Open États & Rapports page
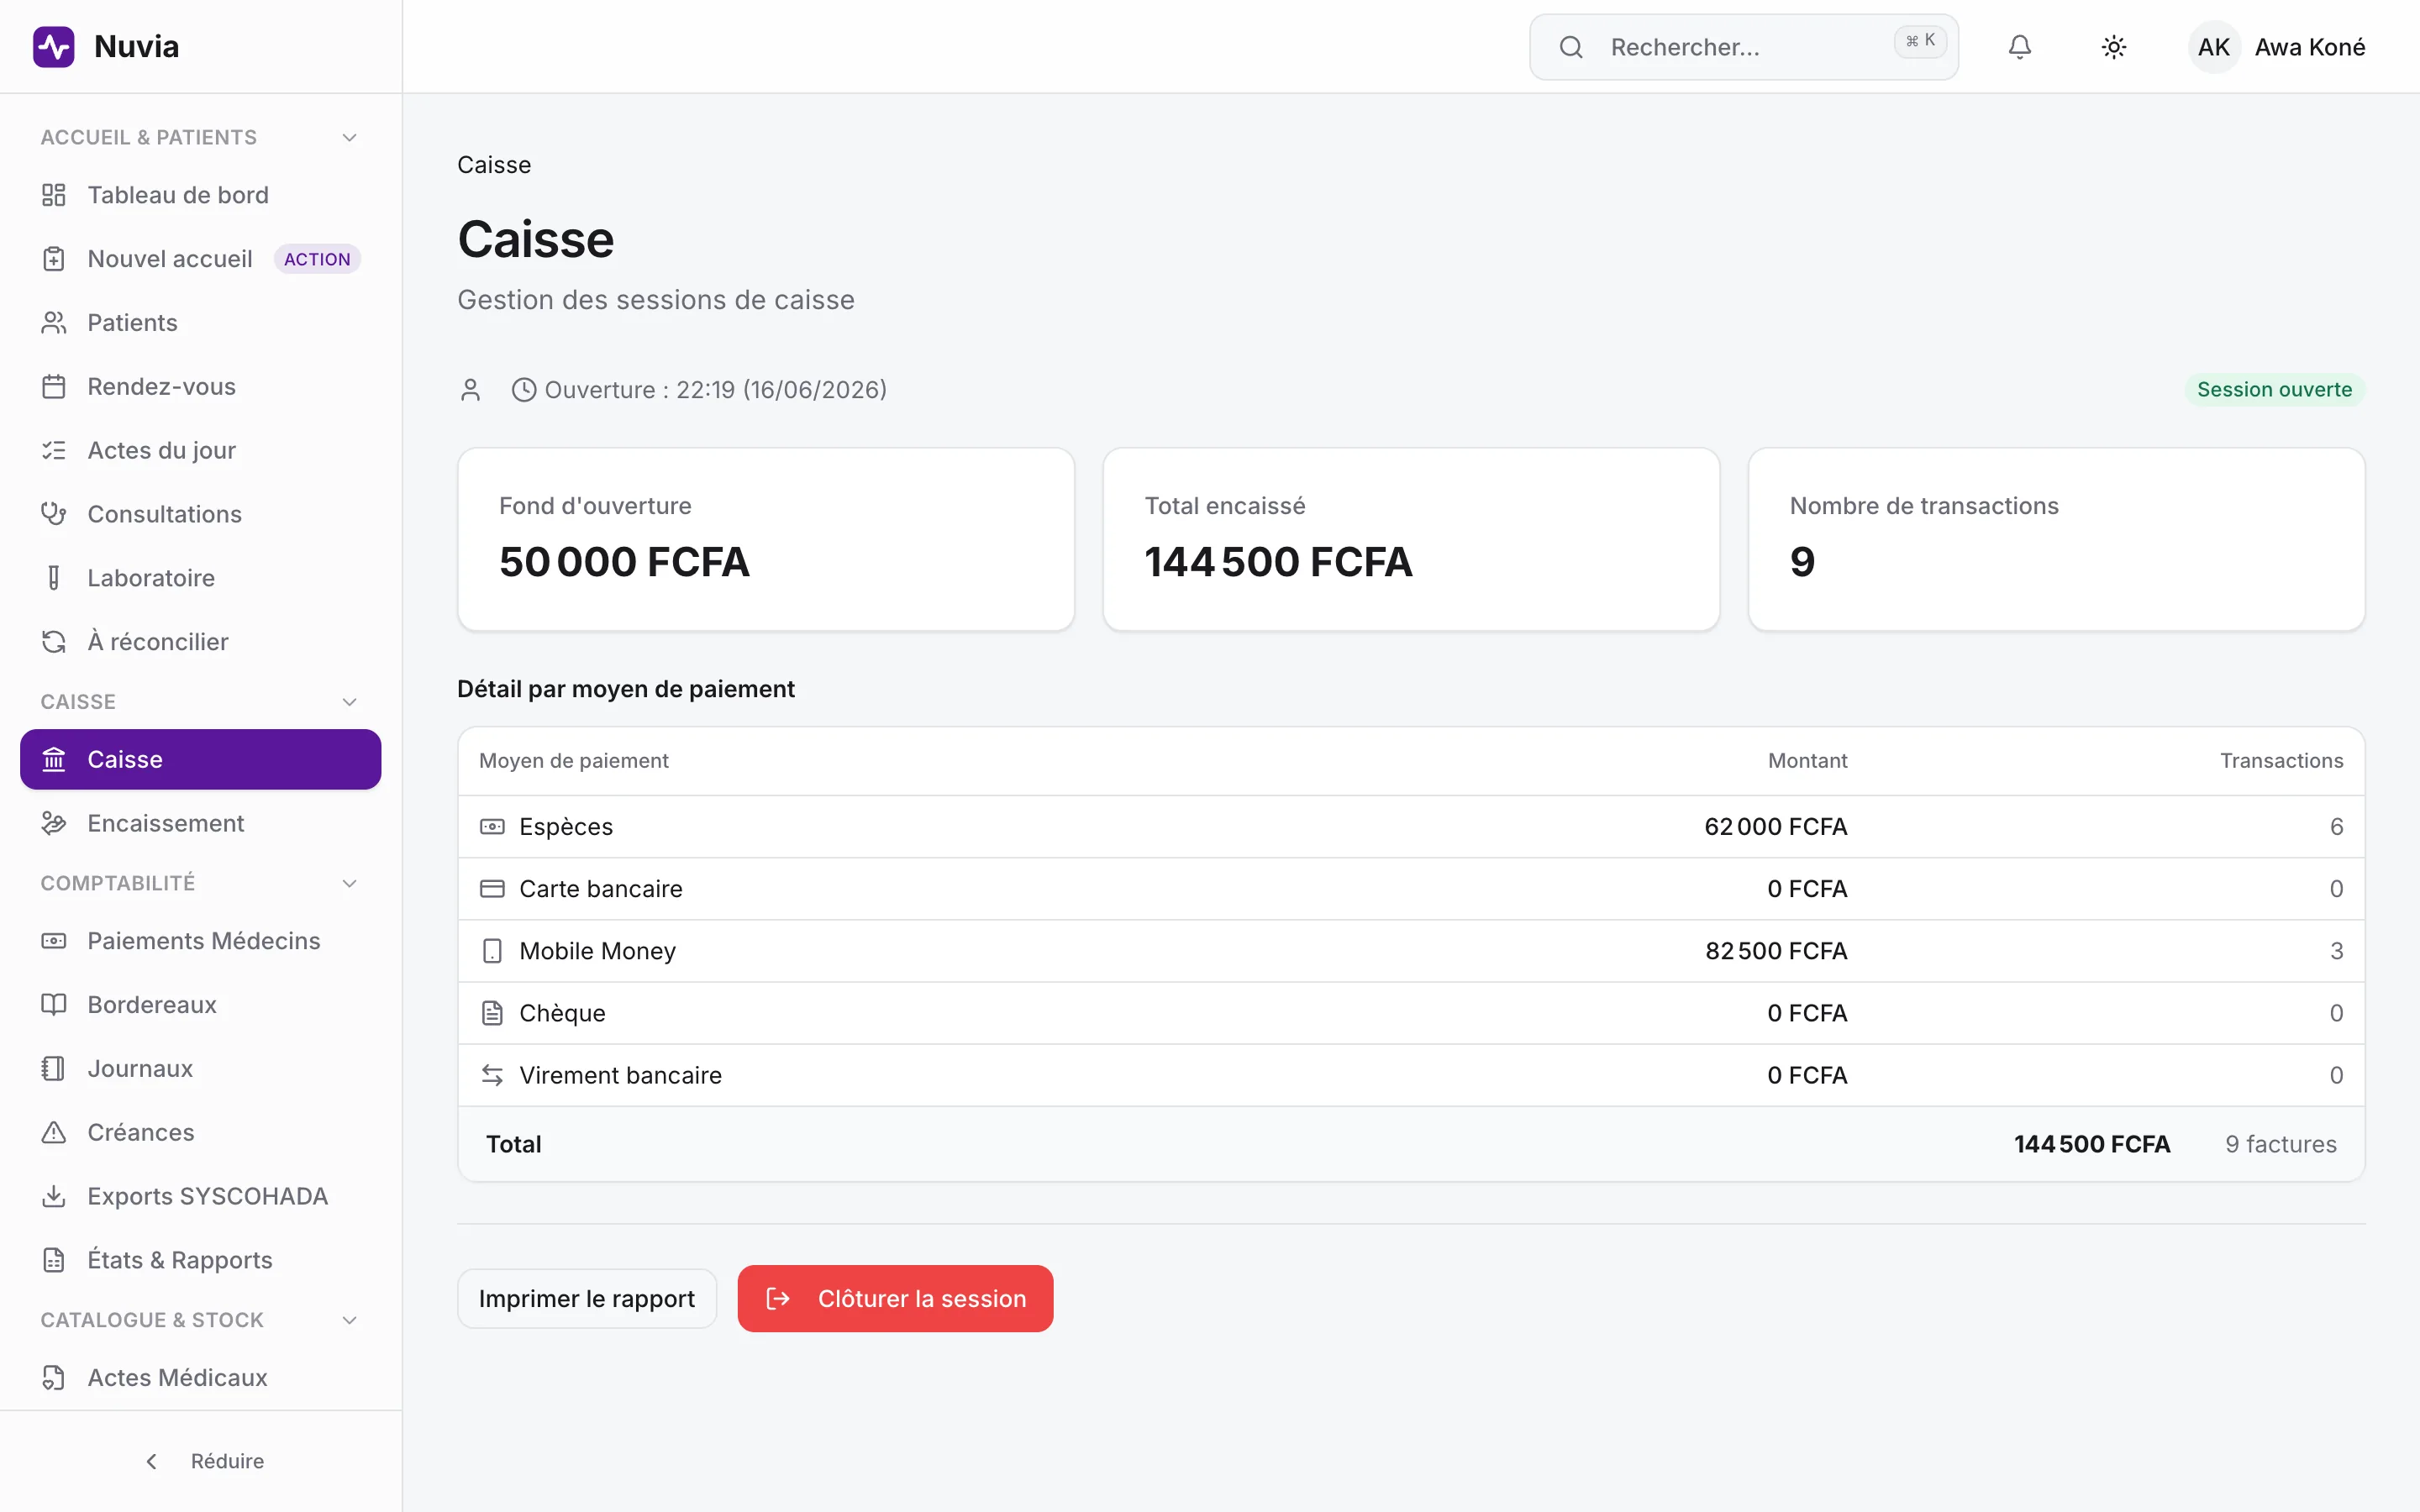 (201, 1260)
